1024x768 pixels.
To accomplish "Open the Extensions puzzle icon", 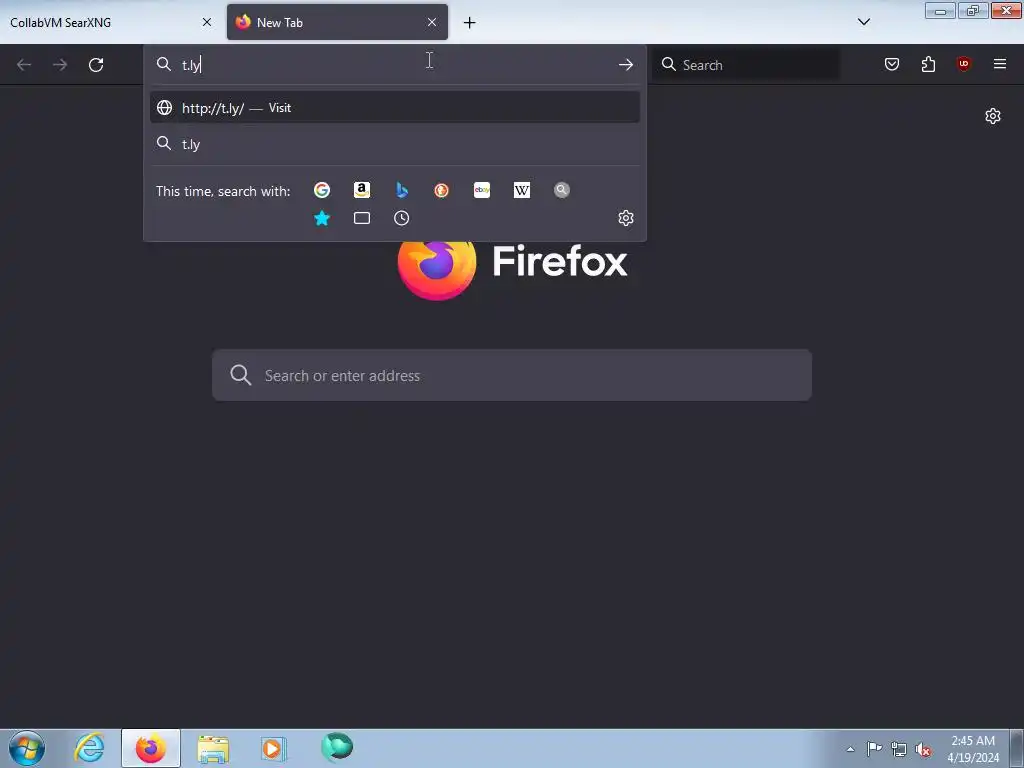I will [928, 64].
